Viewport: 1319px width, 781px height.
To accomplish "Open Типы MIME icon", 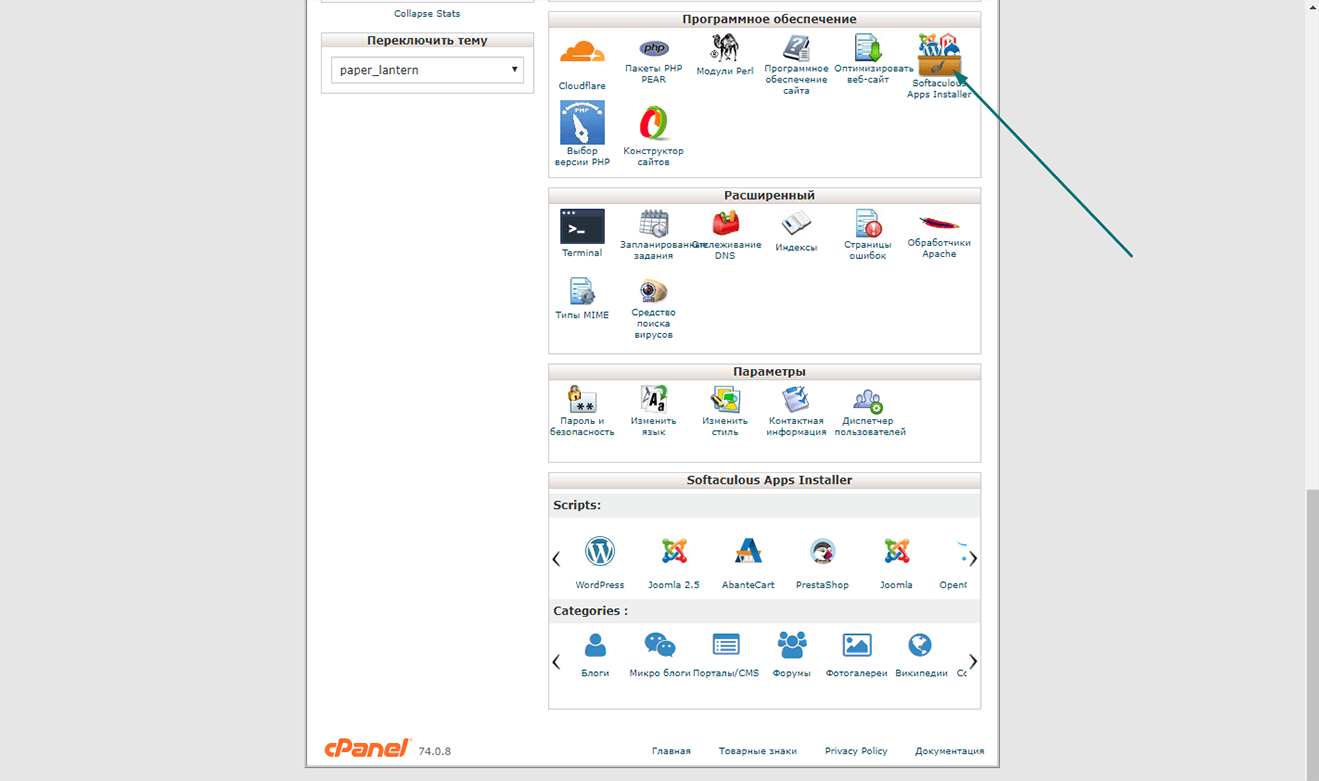I will [x=582, y=291].
